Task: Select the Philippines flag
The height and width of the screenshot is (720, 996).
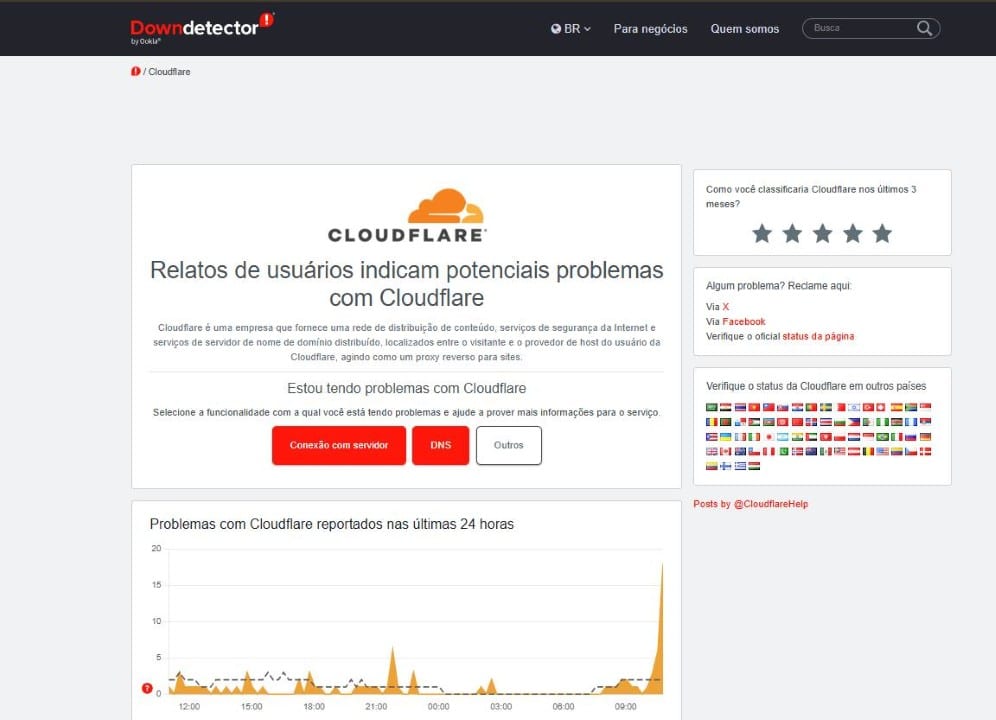Action: pos(854,422)
